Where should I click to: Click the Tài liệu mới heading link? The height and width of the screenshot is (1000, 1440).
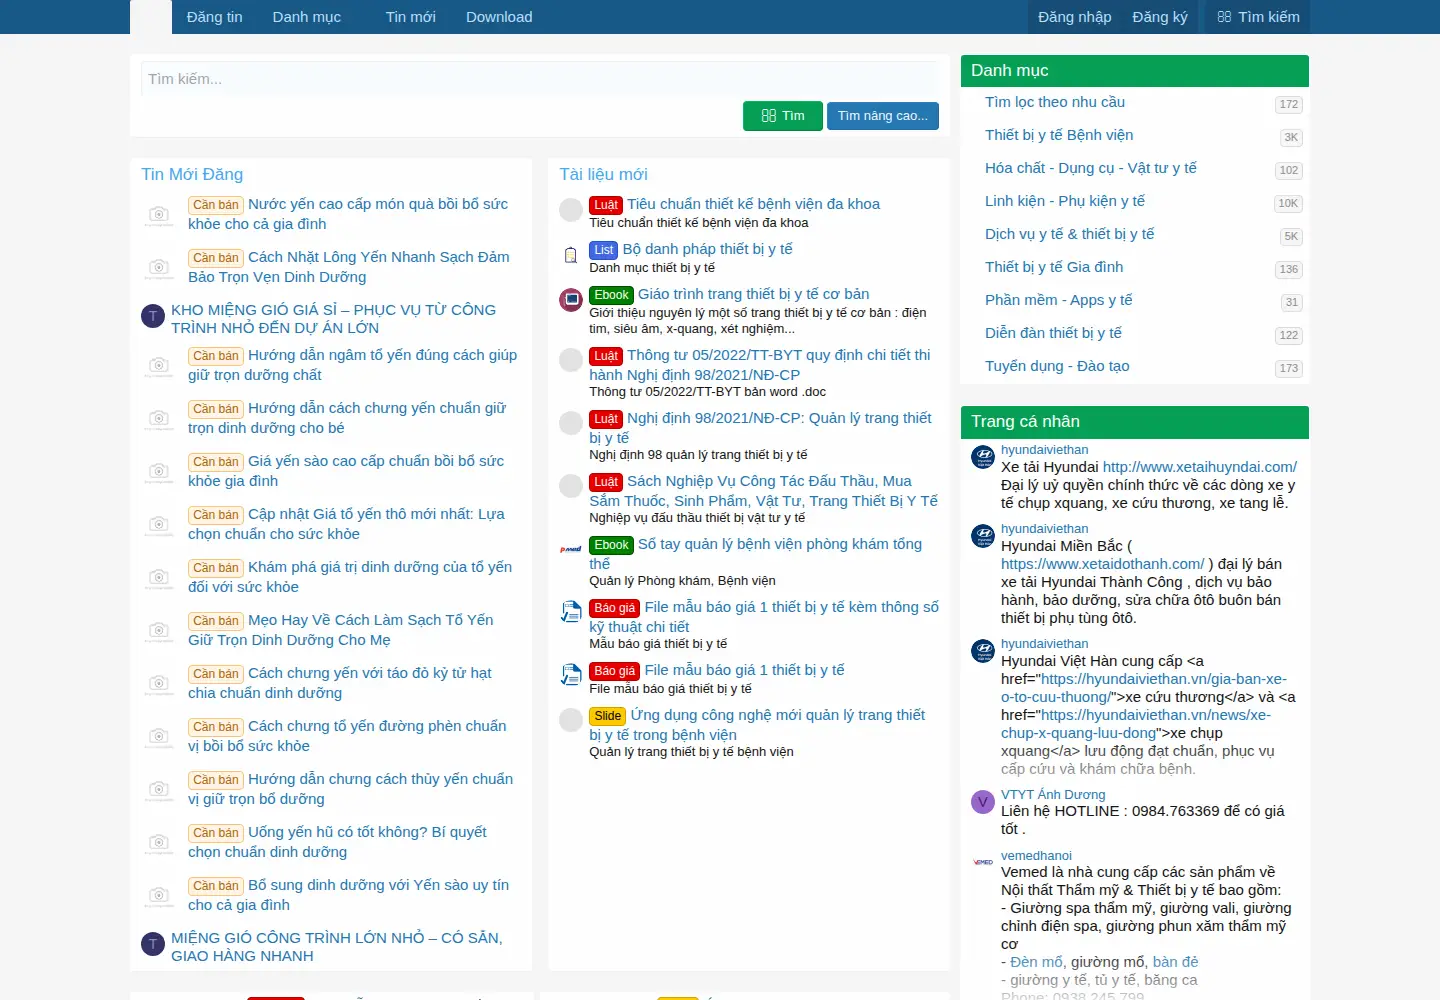tap(603, 175)
